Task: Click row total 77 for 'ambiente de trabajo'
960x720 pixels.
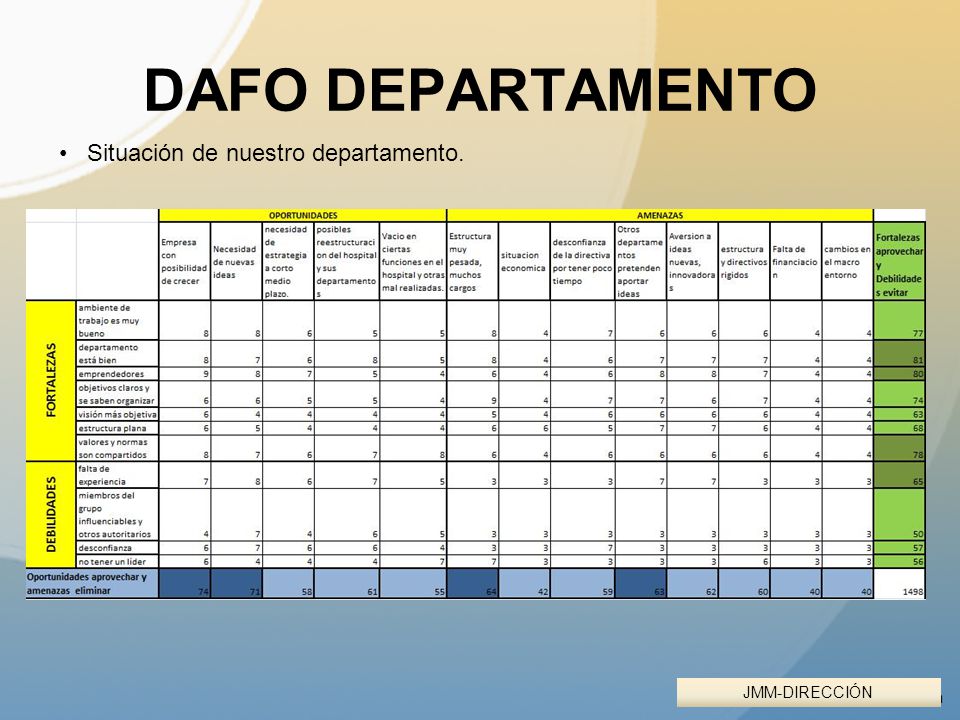Action: [x=899, y=320]
